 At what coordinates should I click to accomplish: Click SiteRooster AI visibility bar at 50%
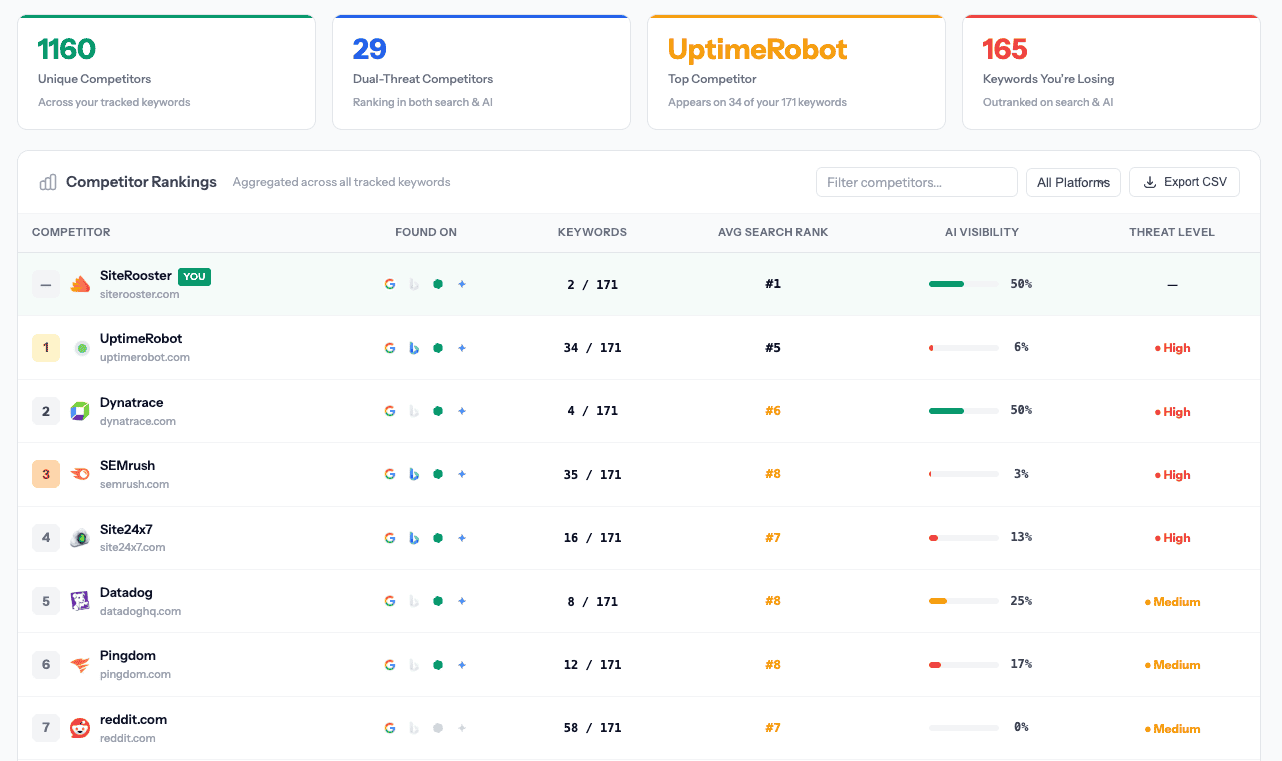(x=964, y=284)
